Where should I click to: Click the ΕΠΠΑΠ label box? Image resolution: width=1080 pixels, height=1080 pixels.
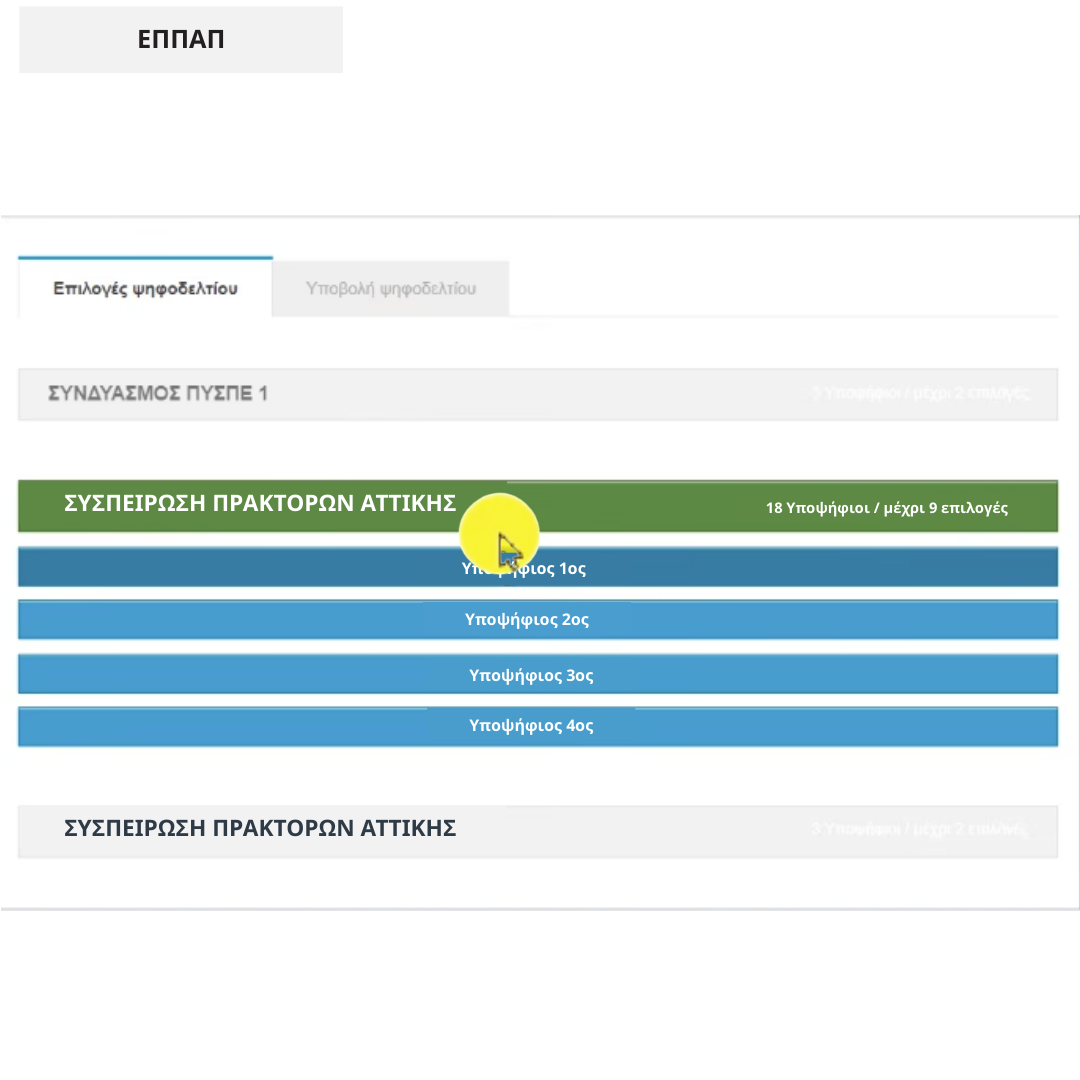[181, 40]
